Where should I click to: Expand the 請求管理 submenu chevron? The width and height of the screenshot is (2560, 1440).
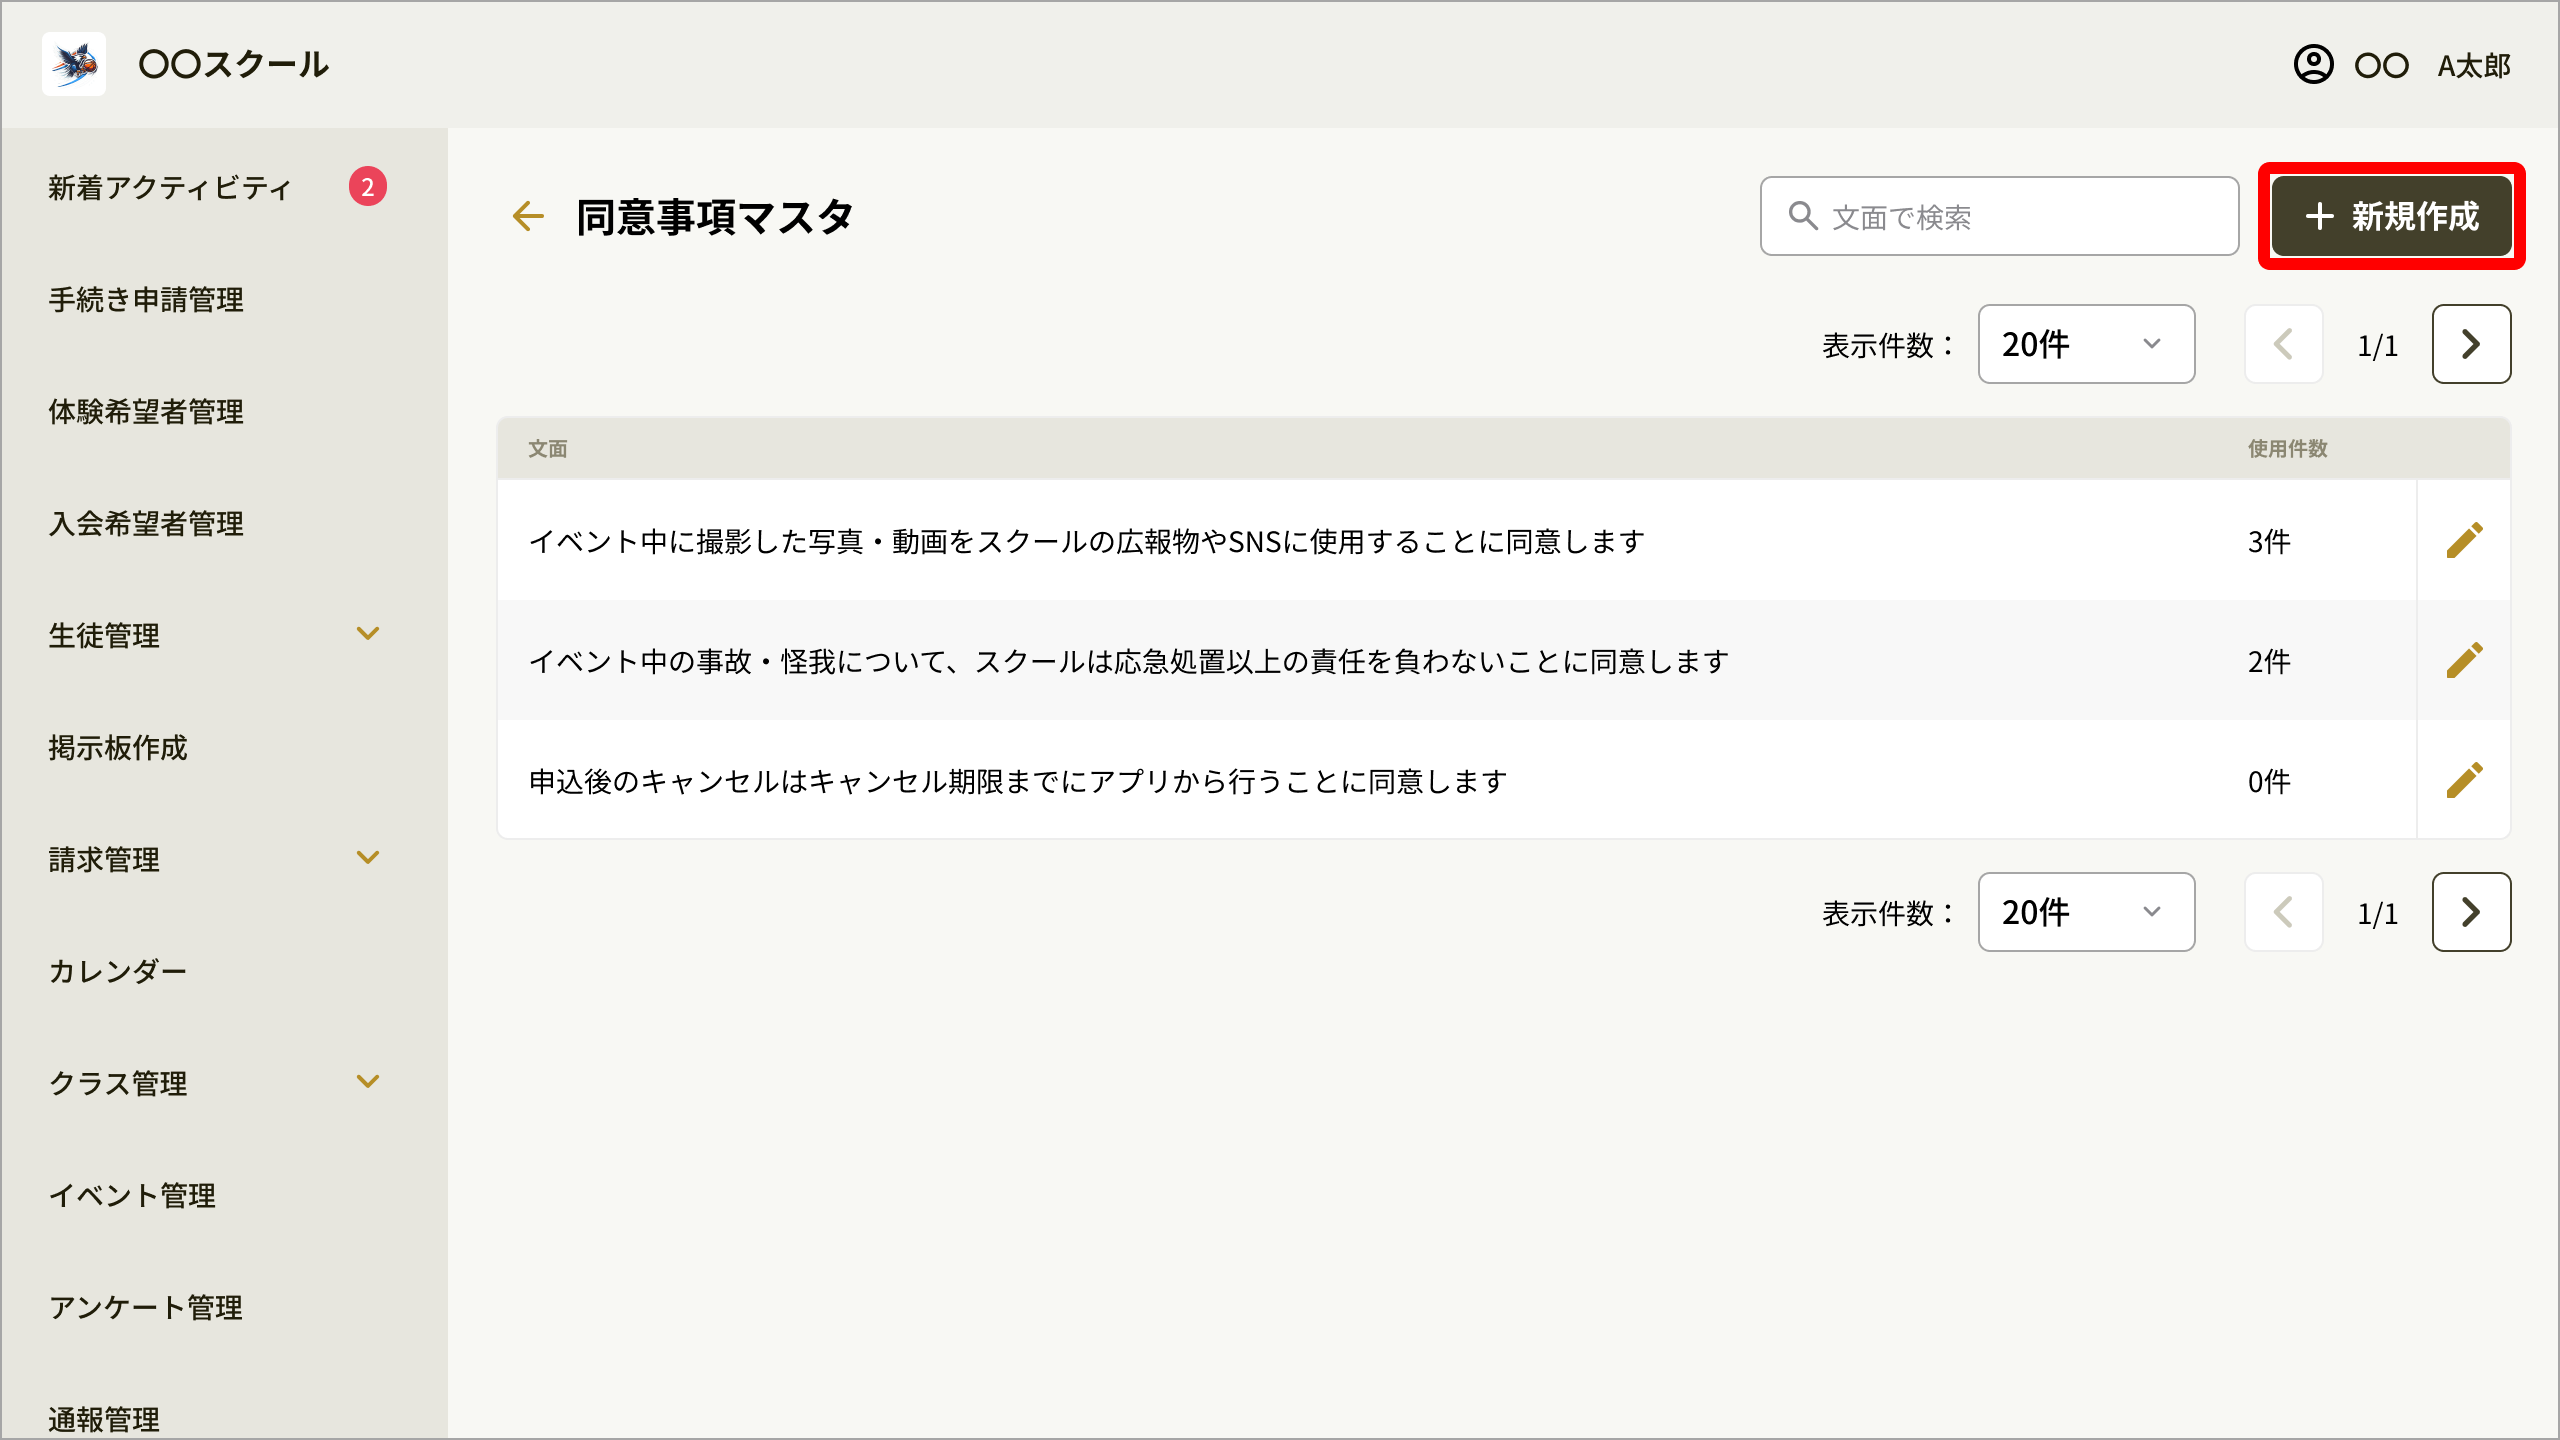(x=368, y=858)
